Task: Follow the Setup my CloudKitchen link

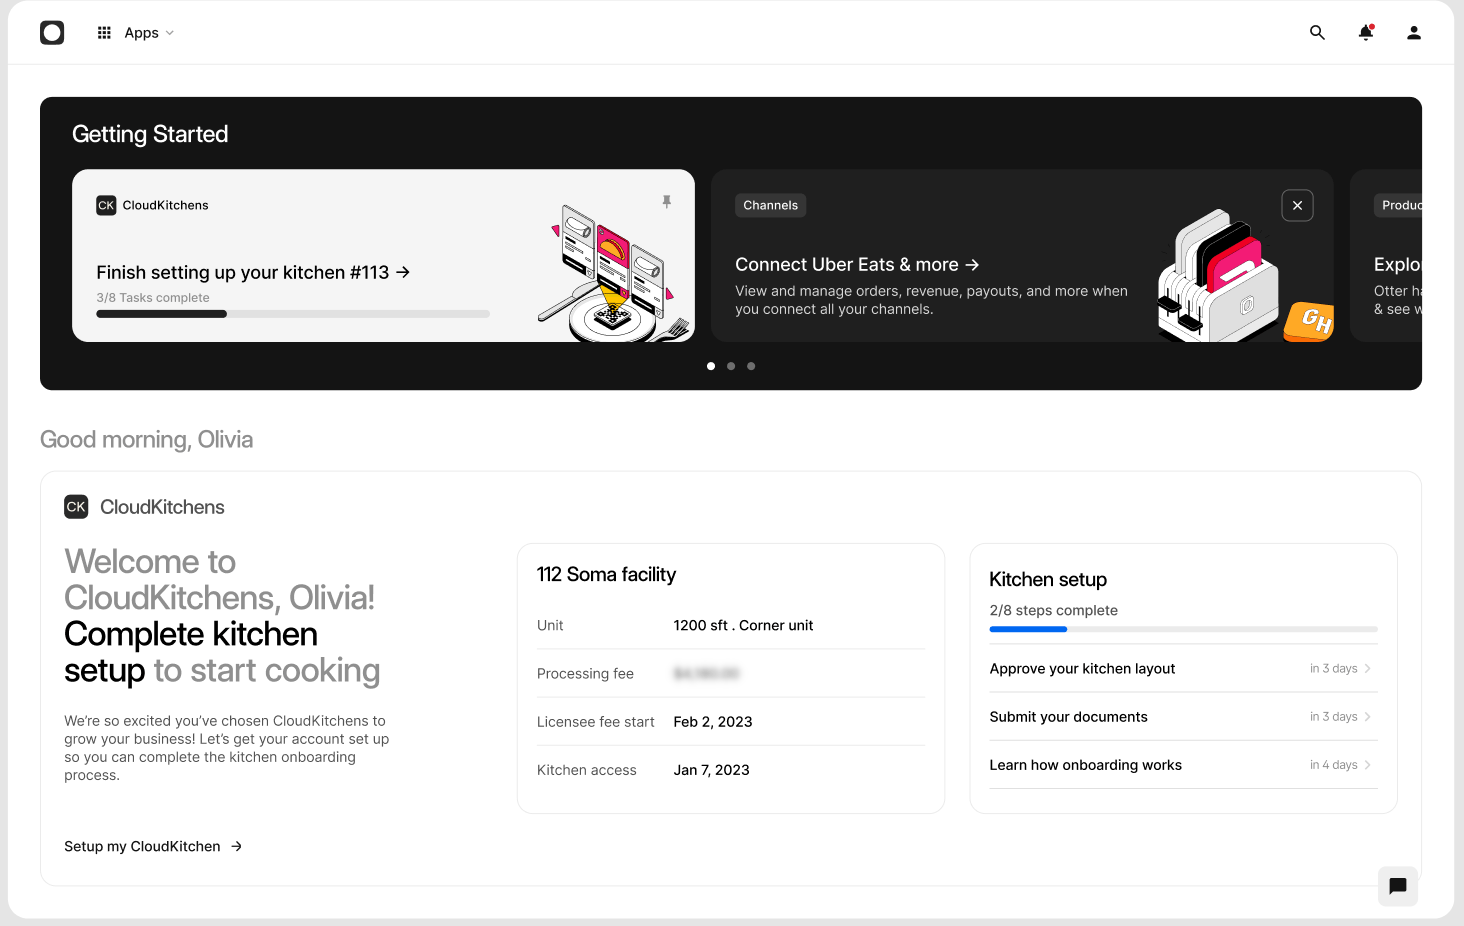Action: (152, 846)
